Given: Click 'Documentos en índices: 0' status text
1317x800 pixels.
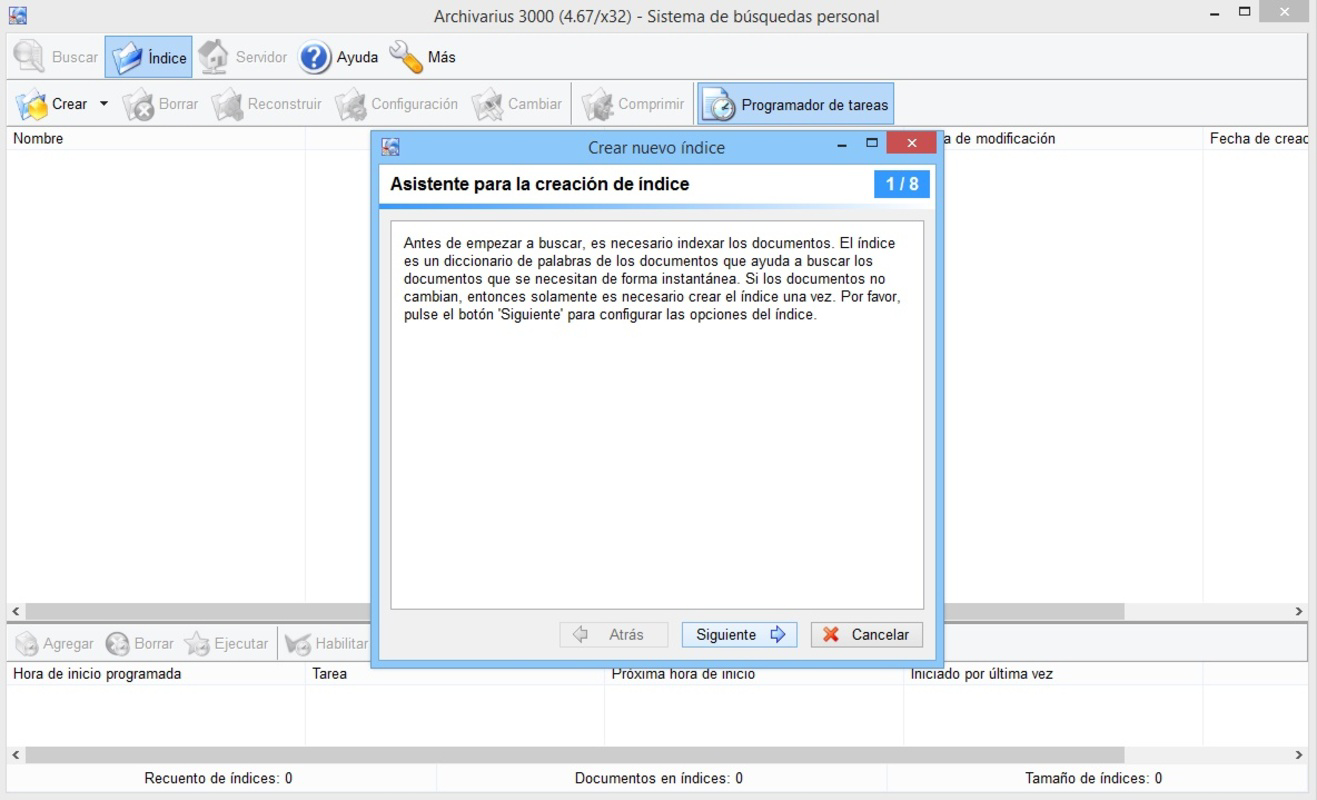Looking at the screenshot, I should tap(659, 778).
